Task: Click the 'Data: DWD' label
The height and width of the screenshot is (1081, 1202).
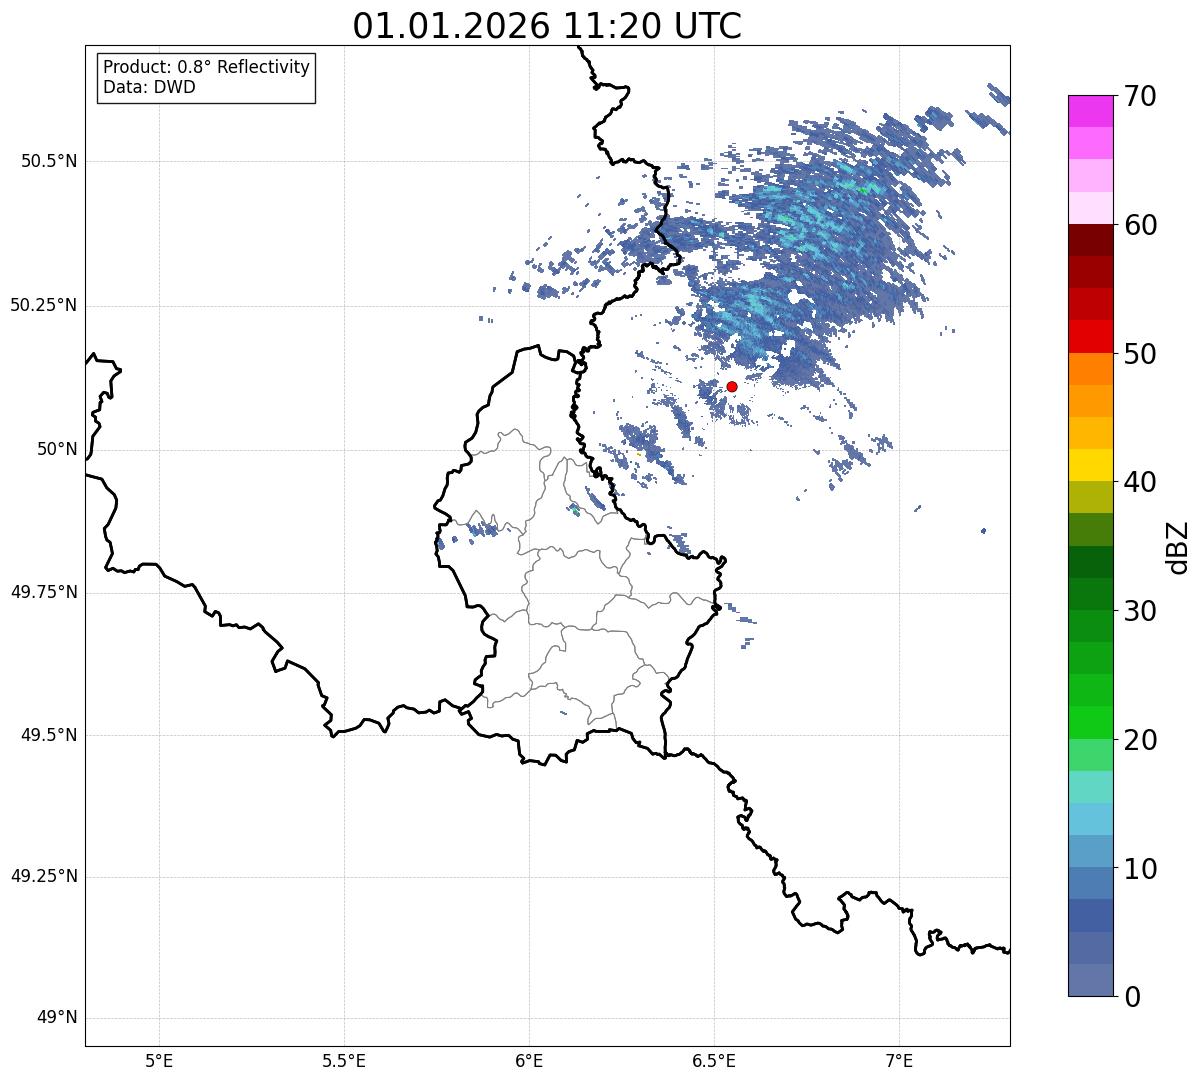Action: [x=149, y=87]
